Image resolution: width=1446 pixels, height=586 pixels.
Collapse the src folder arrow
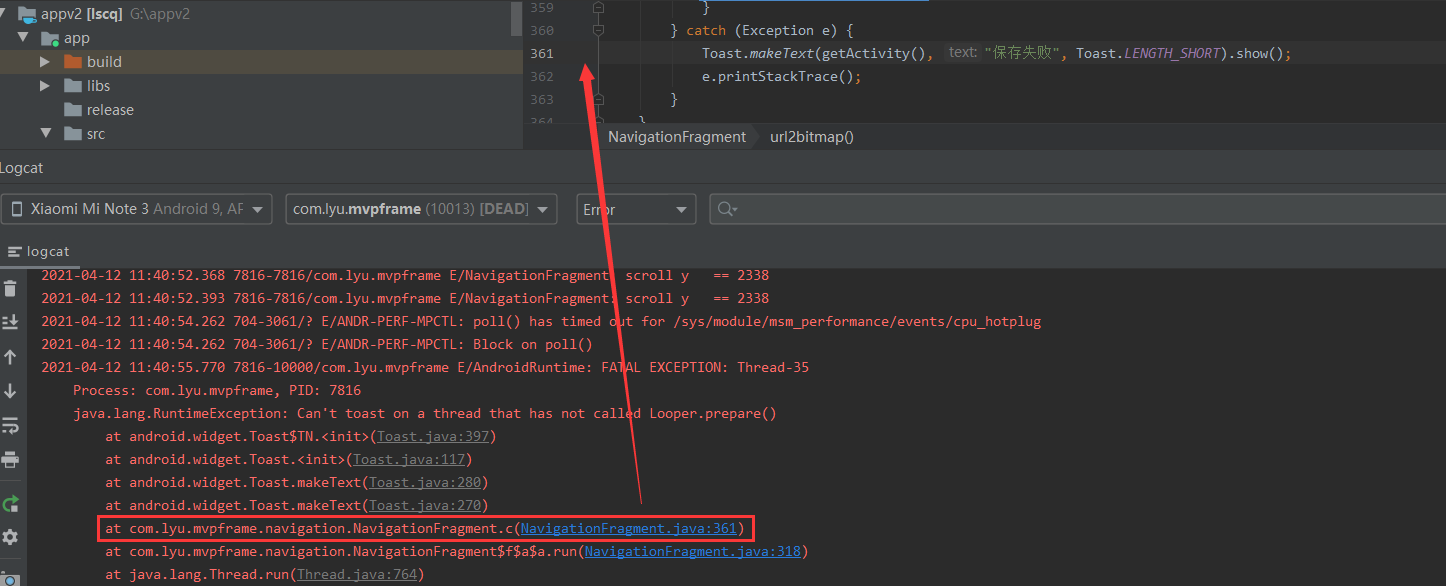45,134
